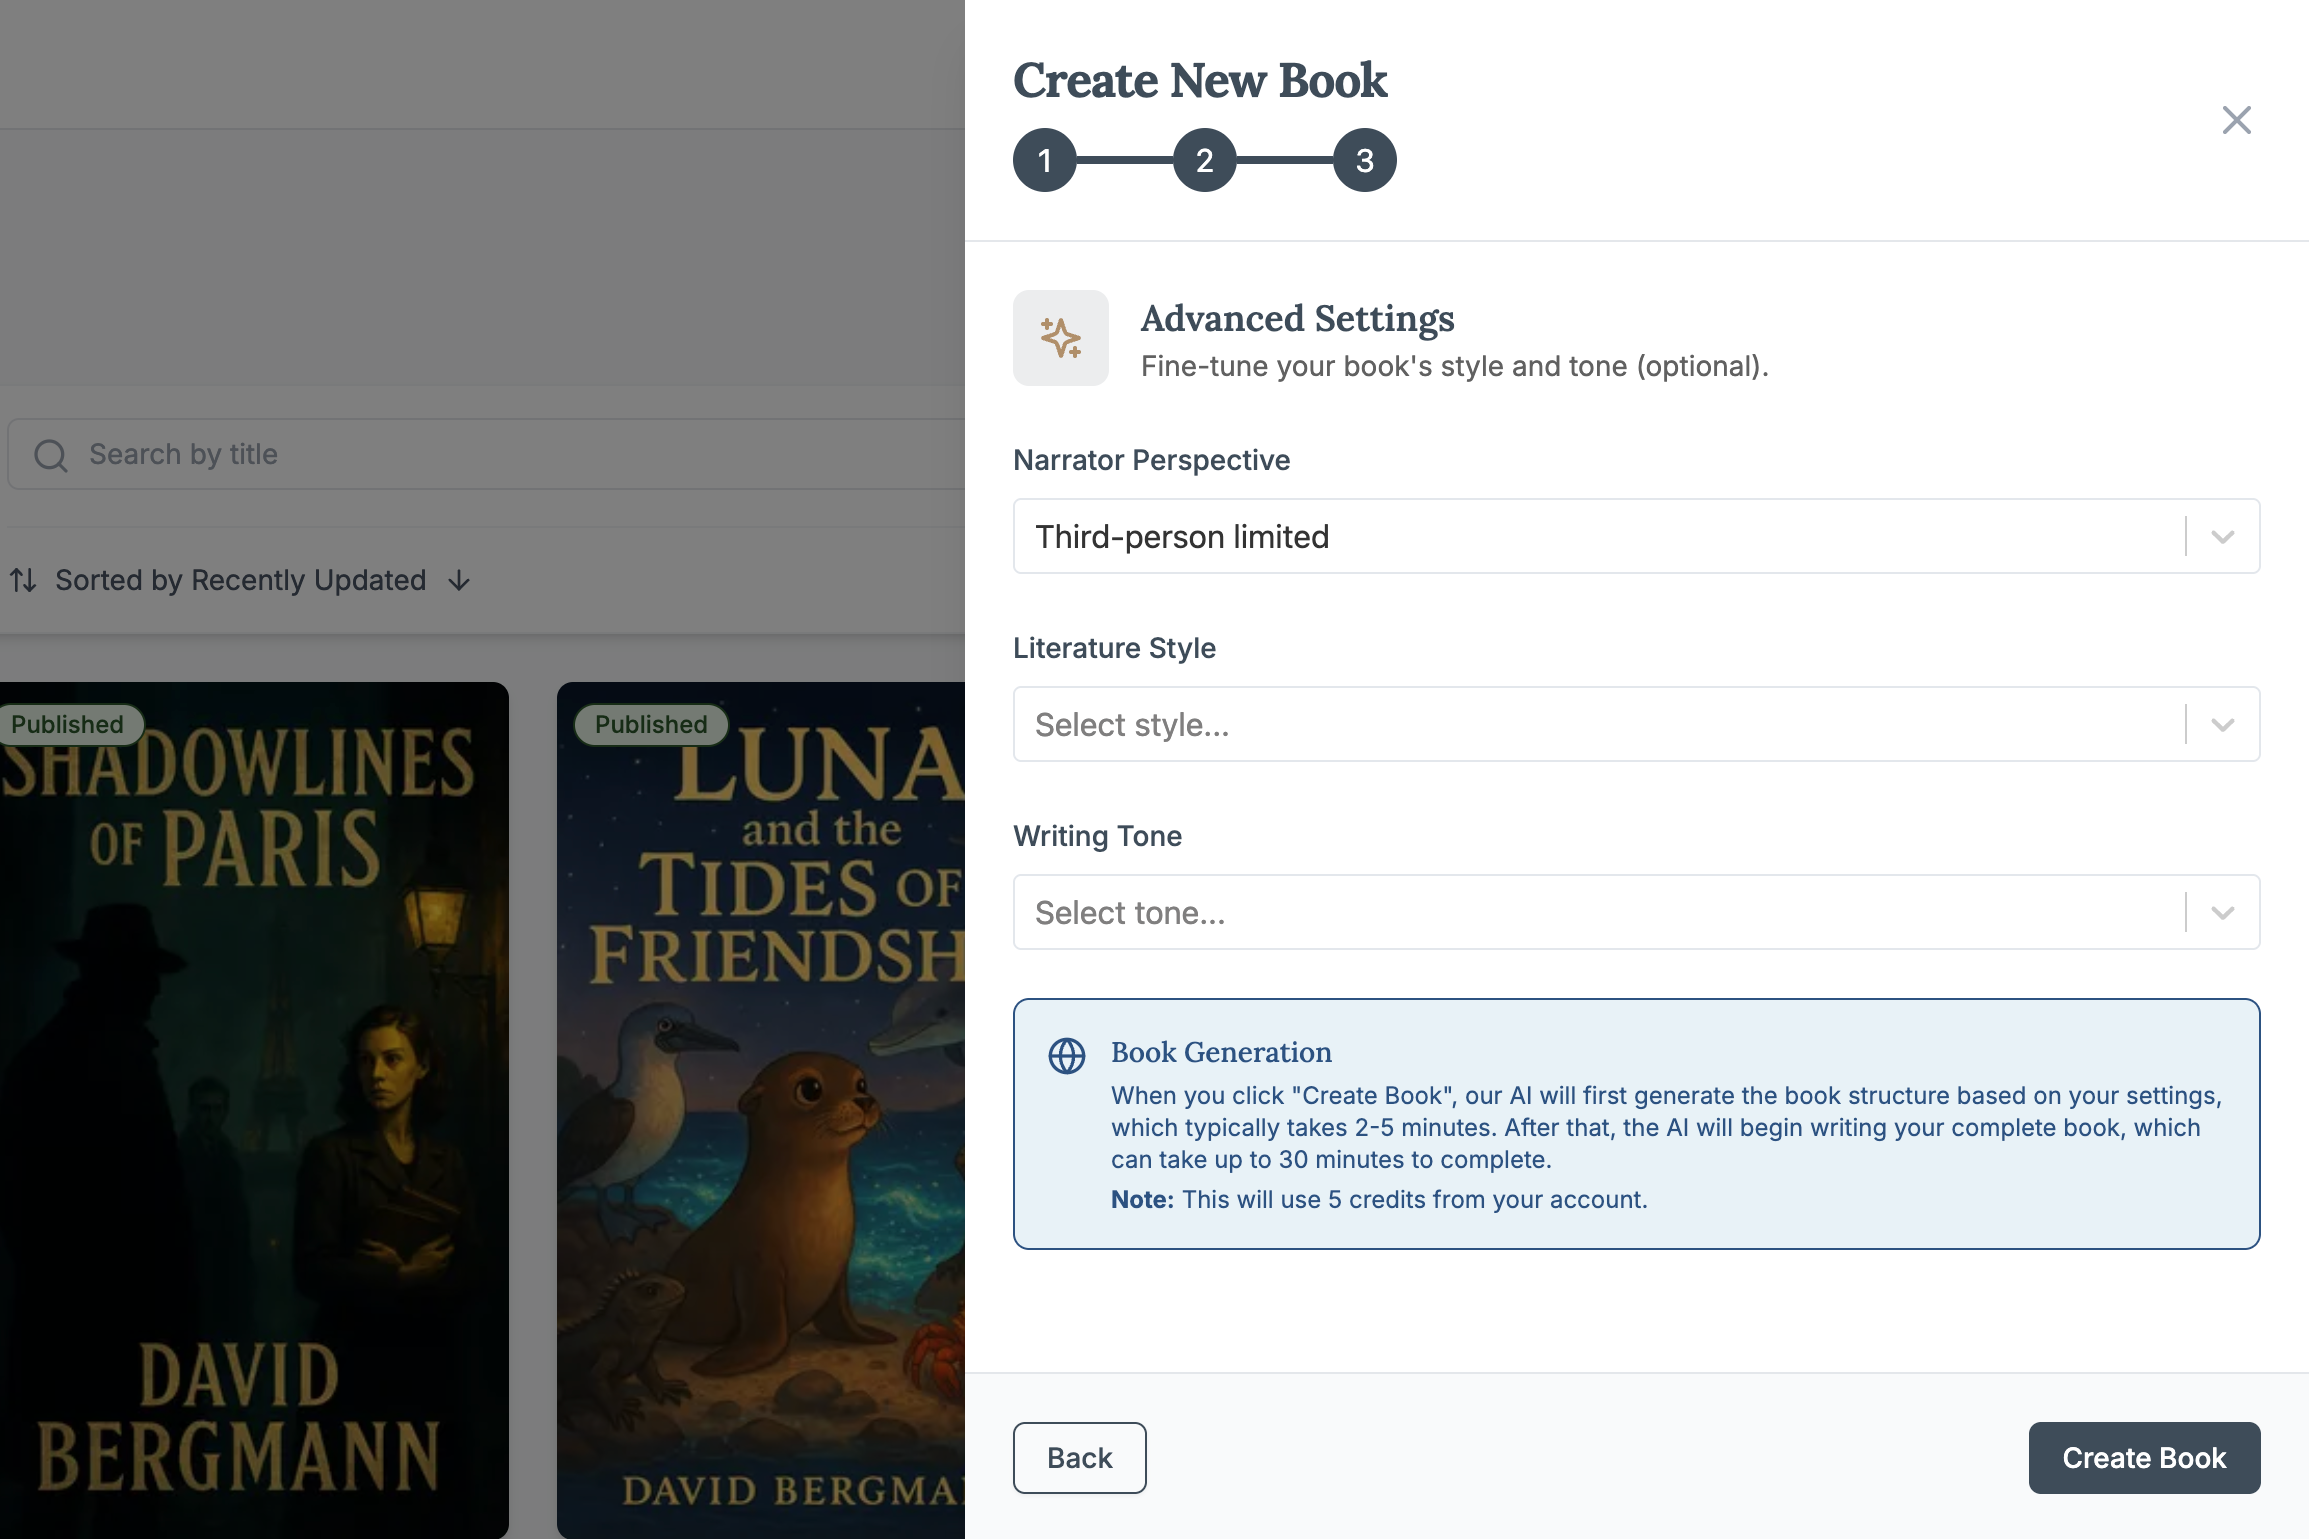Image resolution: width=2309 pixels, height=1539 pixels.
Task: Click chevron arrow of Select tone field
Action: 2223,913
